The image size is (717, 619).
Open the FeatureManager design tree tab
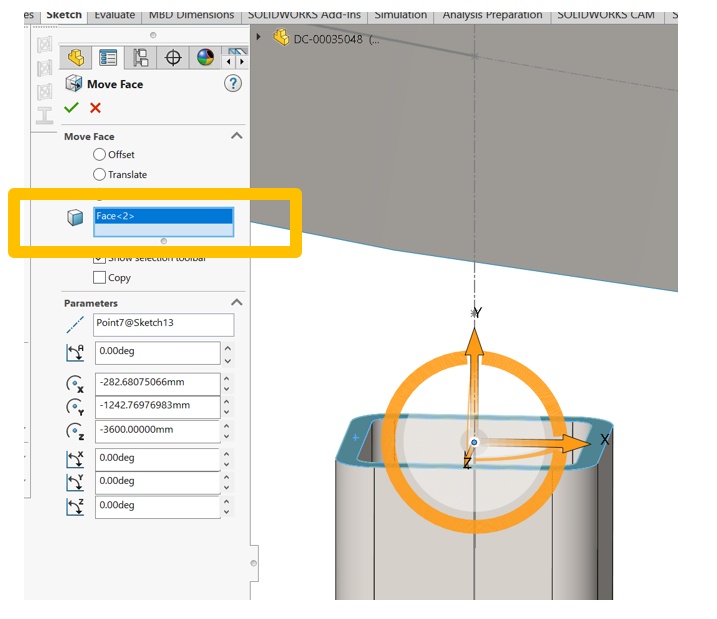tap(76, 58)
